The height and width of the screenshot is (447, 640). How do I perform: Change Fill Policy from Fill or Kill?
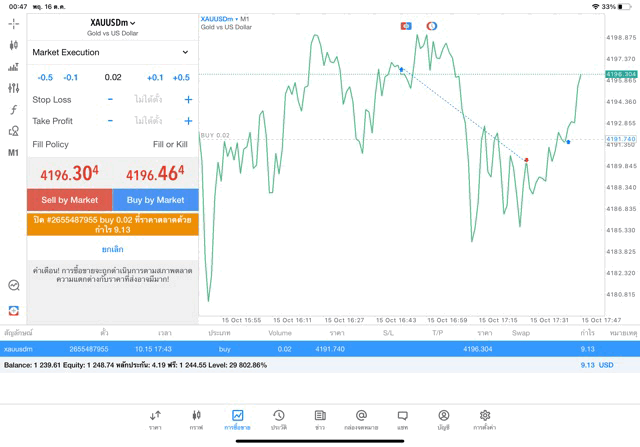[x=170, y=144]
